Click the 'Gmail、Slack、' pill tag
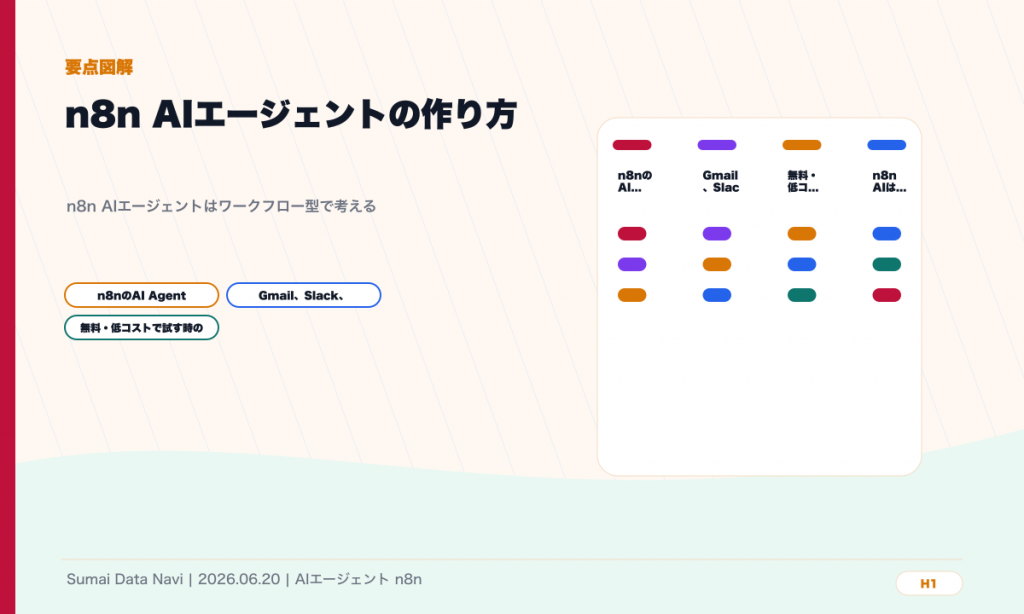Viewport: 1024px width, 614px height. pos(304,295)
